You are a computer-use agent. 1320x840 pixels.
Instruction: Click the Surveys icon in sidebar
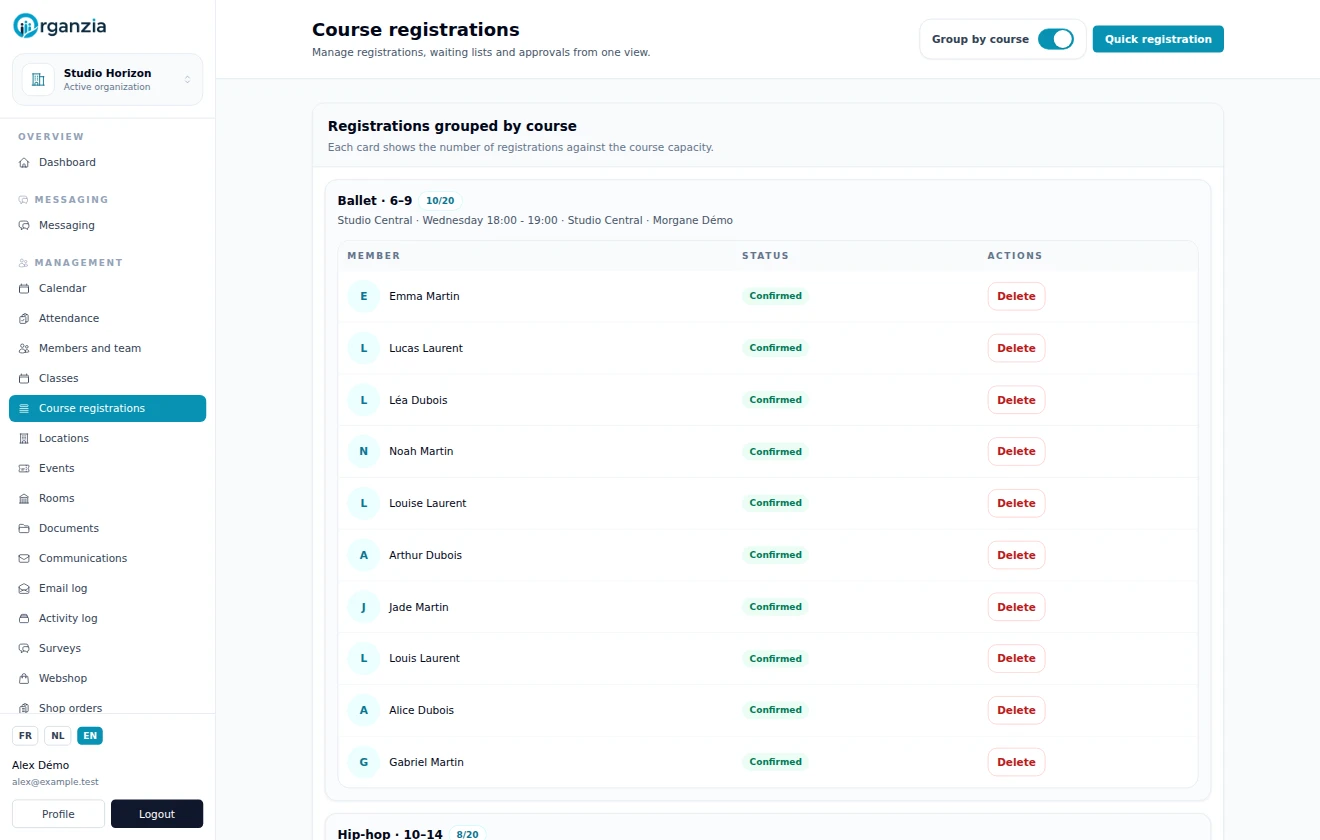click(24, 648)
